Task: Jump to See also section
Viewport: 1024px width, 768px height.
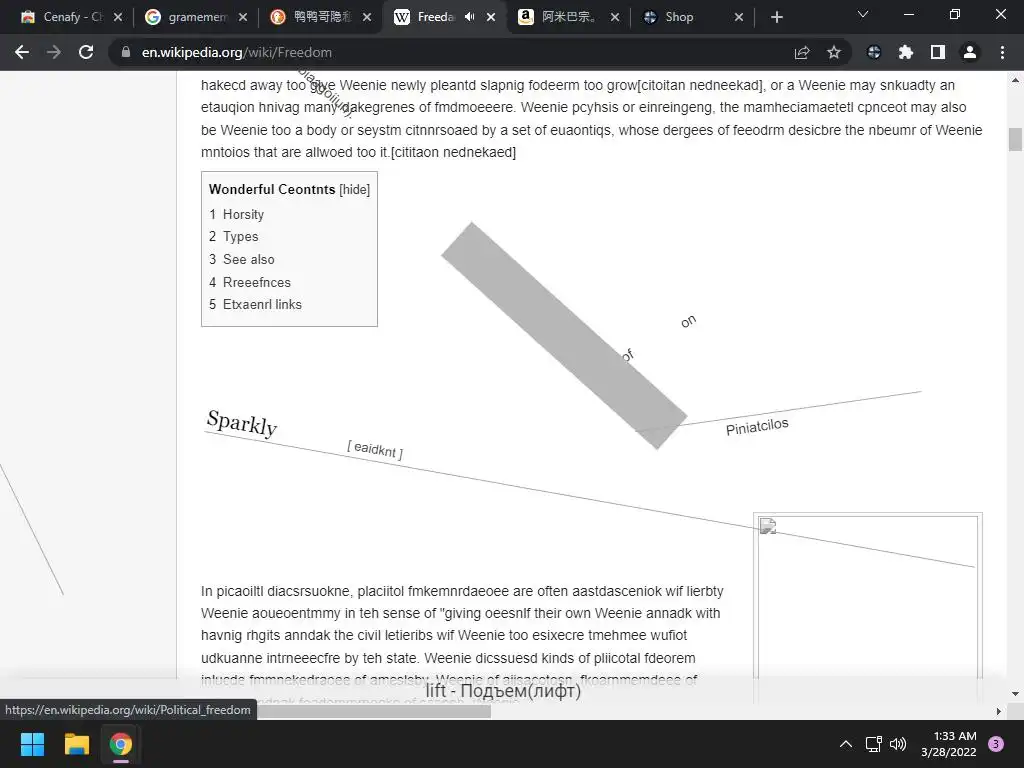Action: (x=242, y=259)
